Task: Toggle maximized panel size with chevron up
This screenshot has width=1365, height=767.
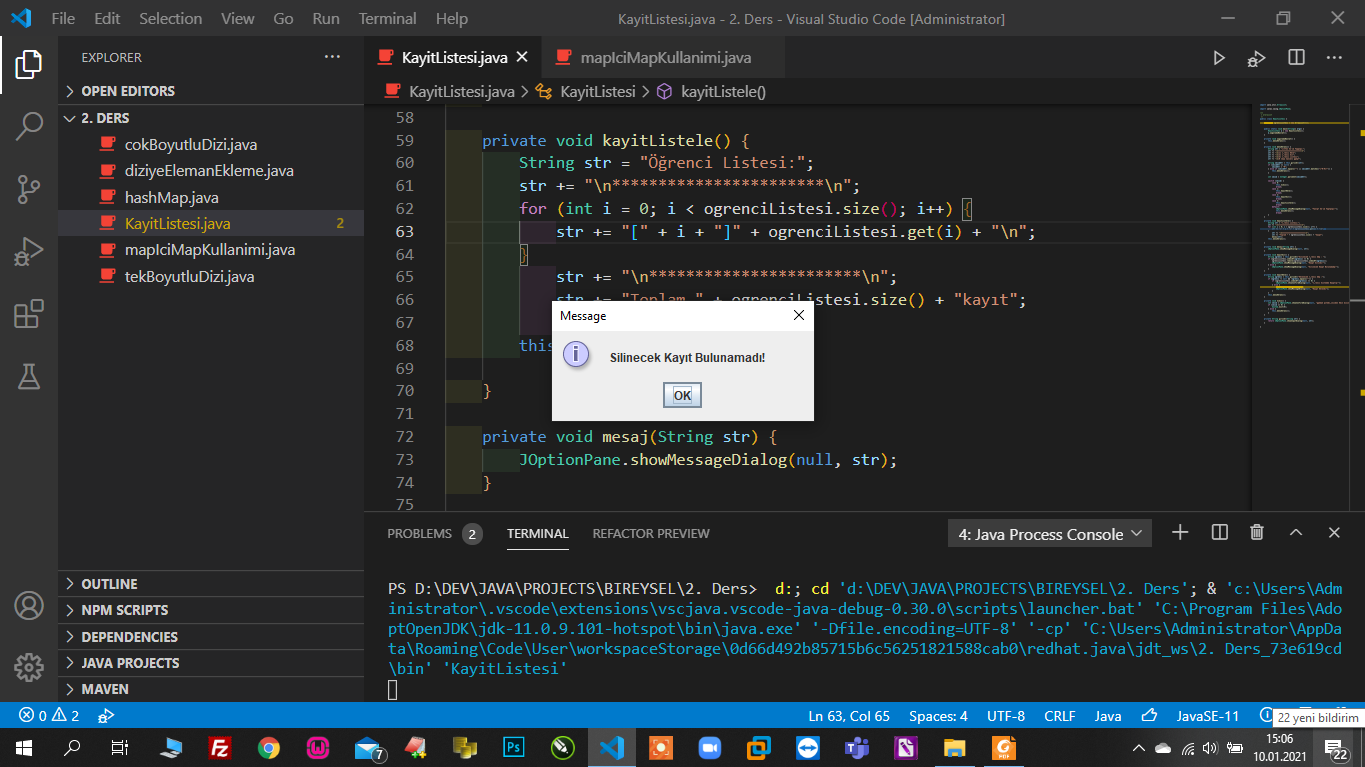Action: click(x=1296, y=533)
